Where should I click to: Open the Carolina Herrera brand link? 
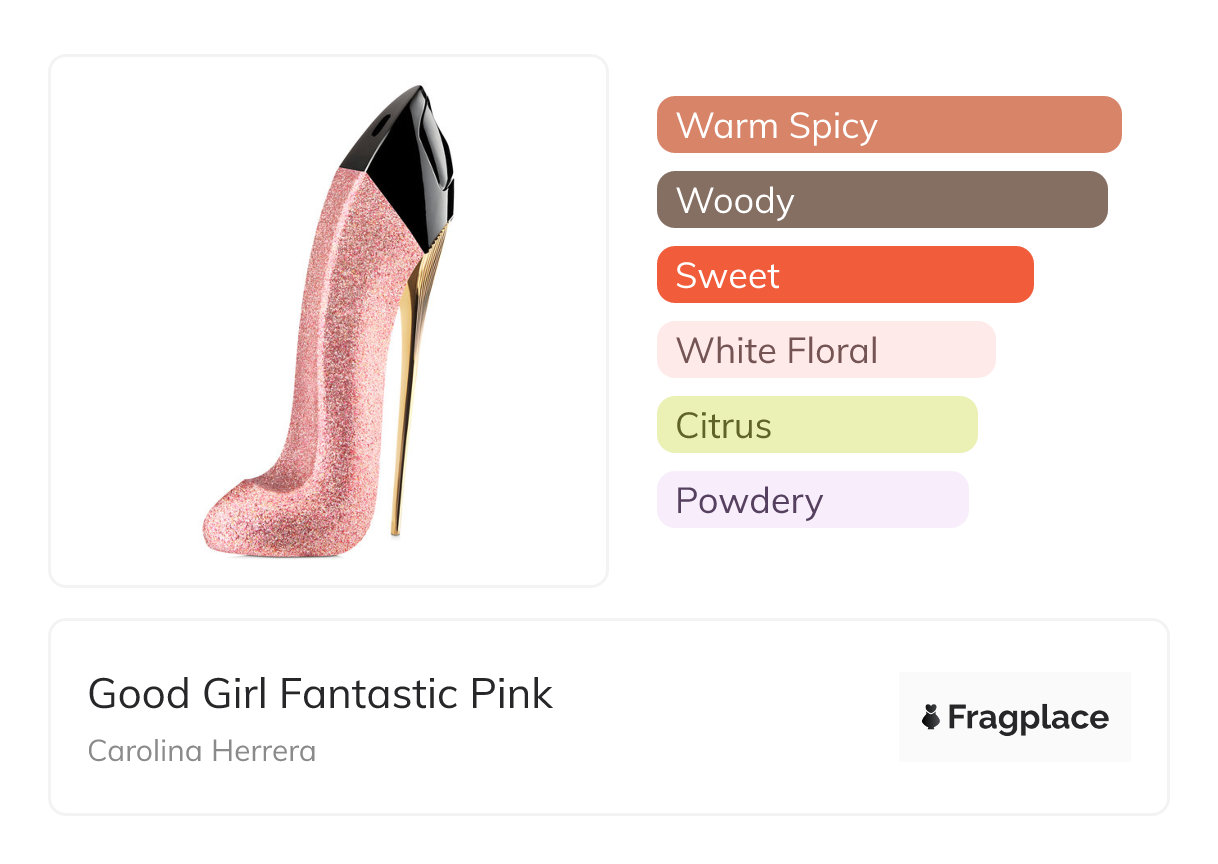click(202, 751)
